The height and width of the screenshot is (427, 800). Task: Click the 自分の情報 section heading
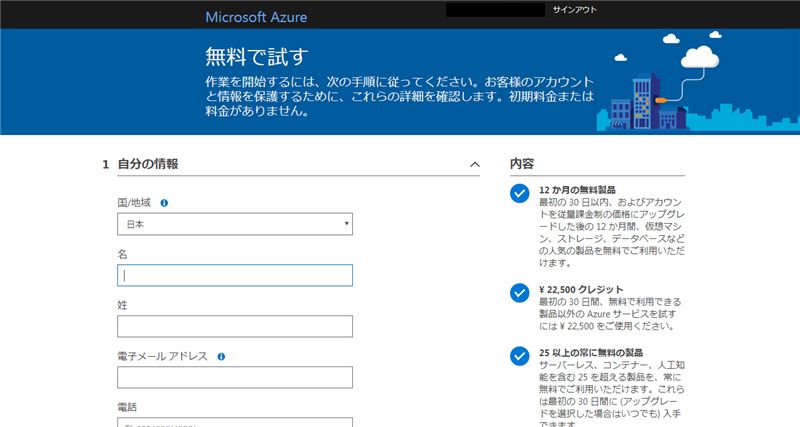(148, 164)
